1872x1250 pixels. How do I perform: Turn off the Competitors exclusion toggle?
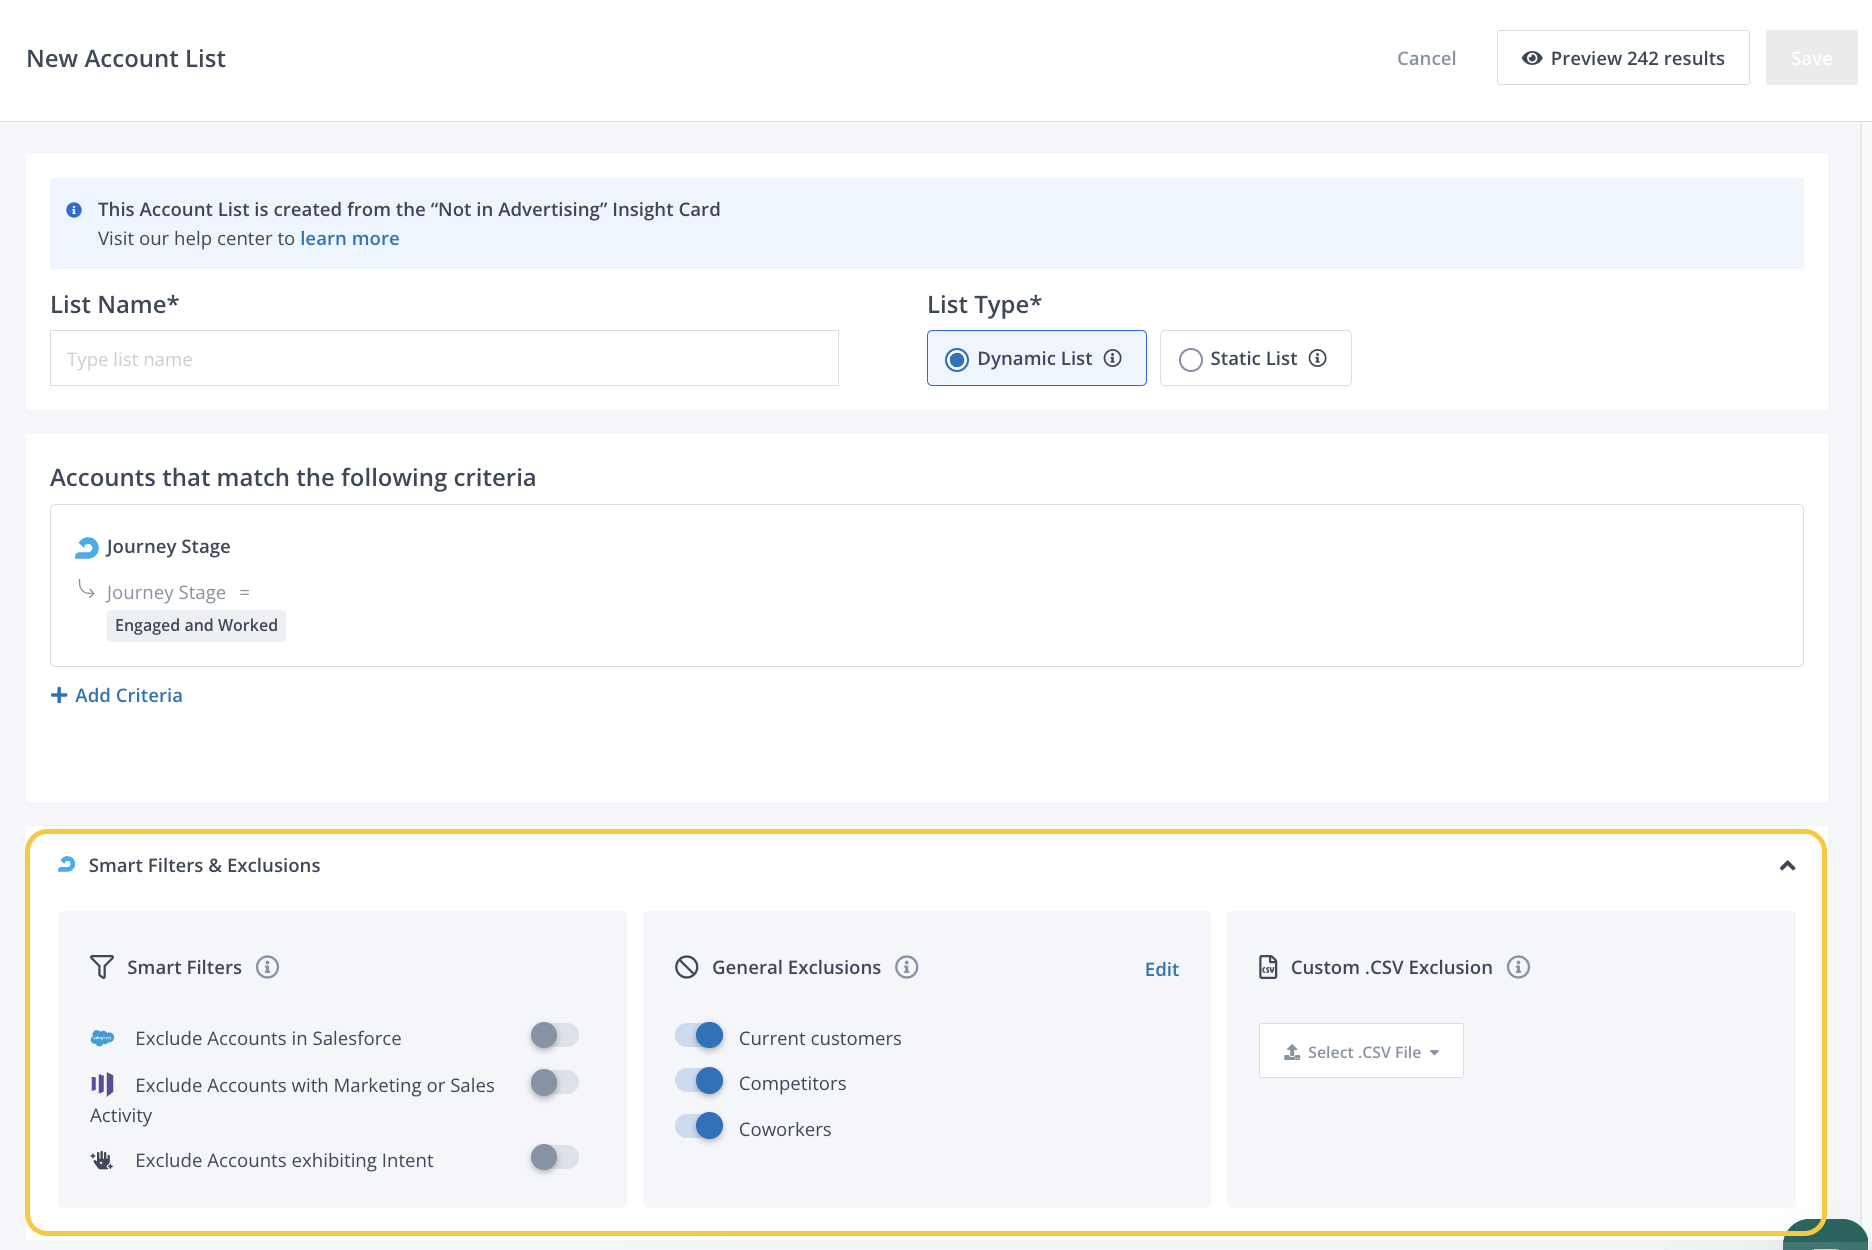coord(699,1081)
